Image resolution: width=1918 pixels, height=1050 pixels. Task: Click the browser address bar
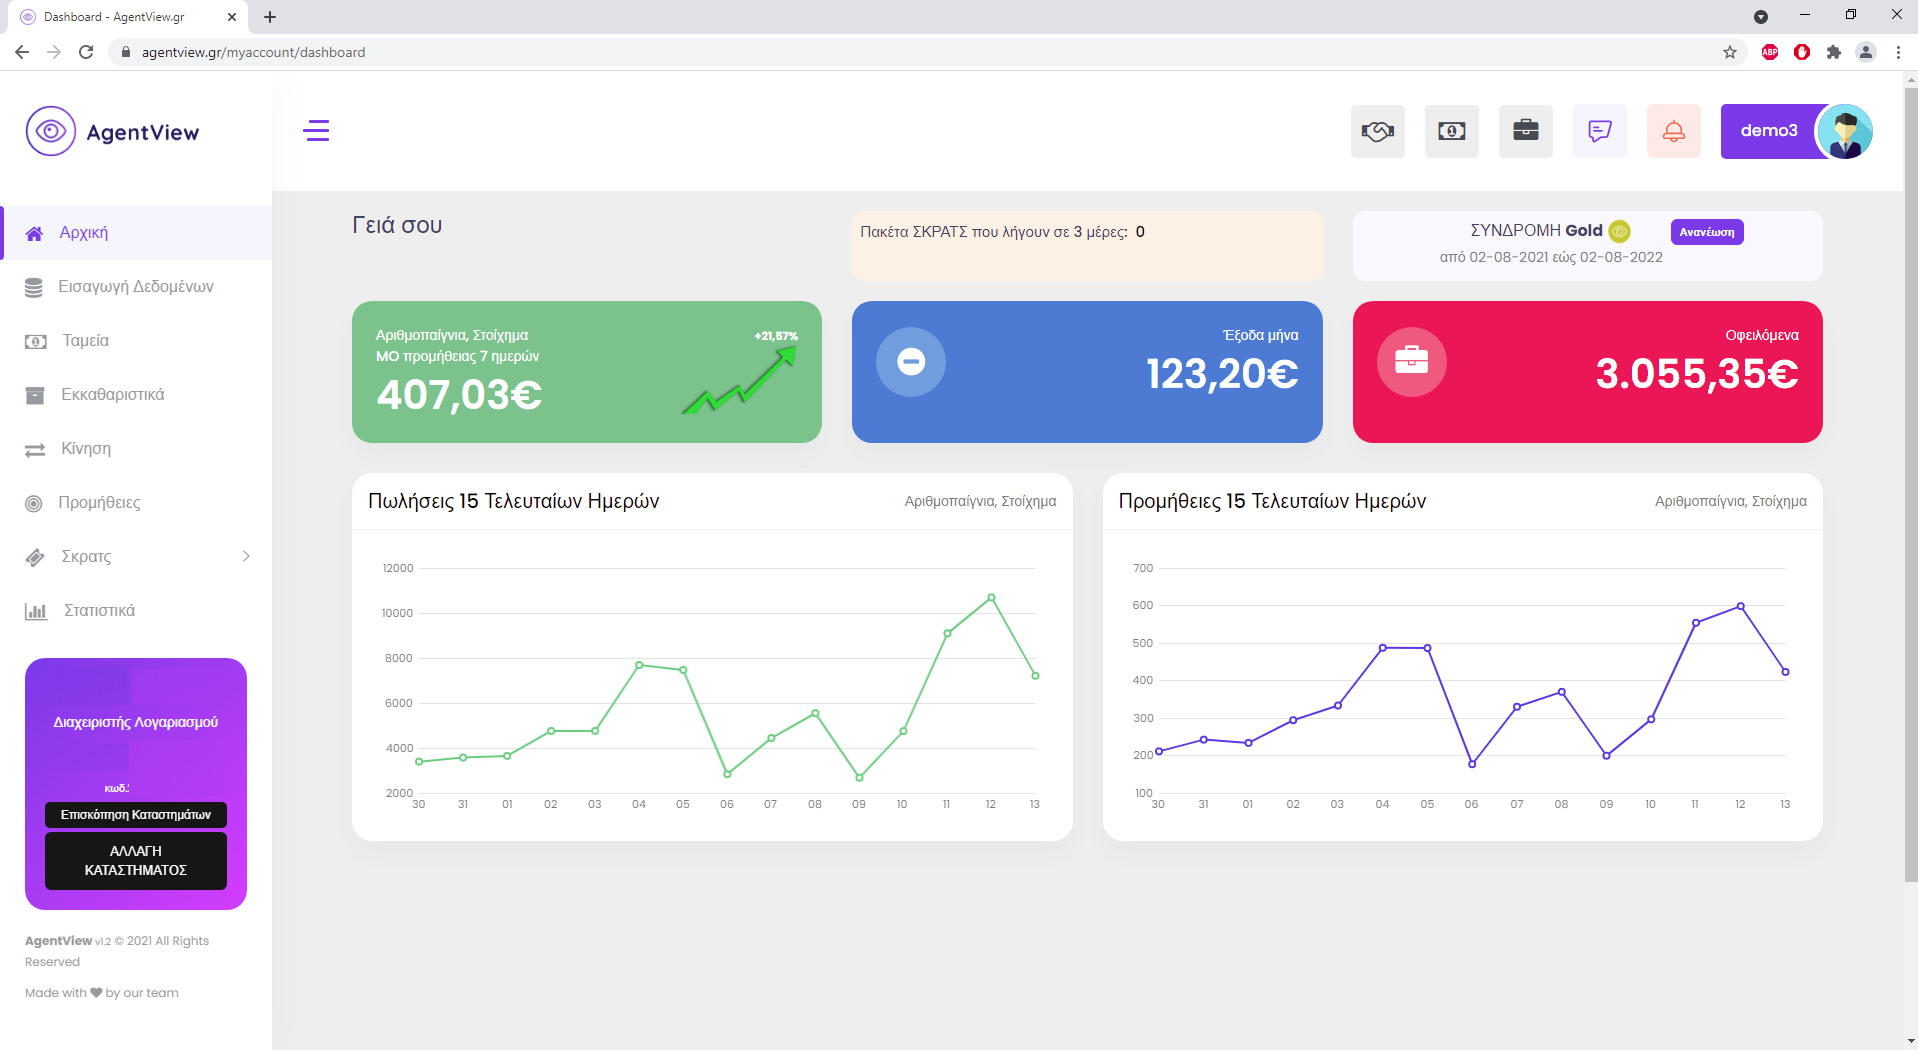coord(900,52)
